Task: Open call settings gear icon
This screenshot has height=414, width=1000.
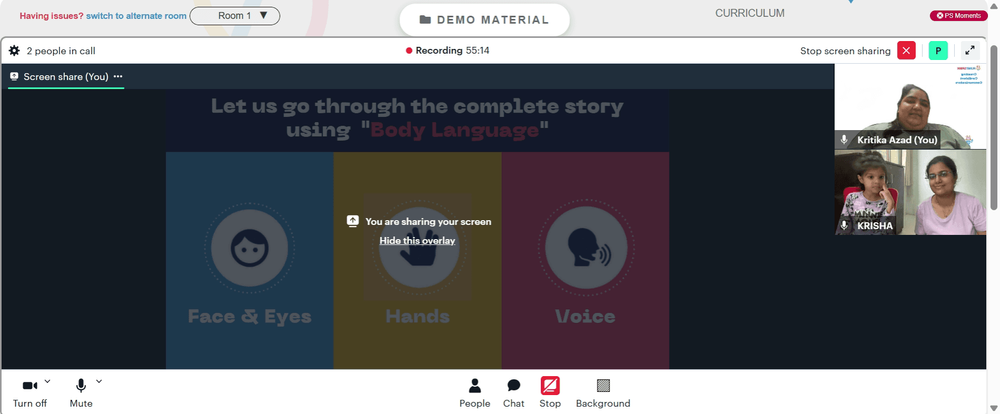Action: 14,50
